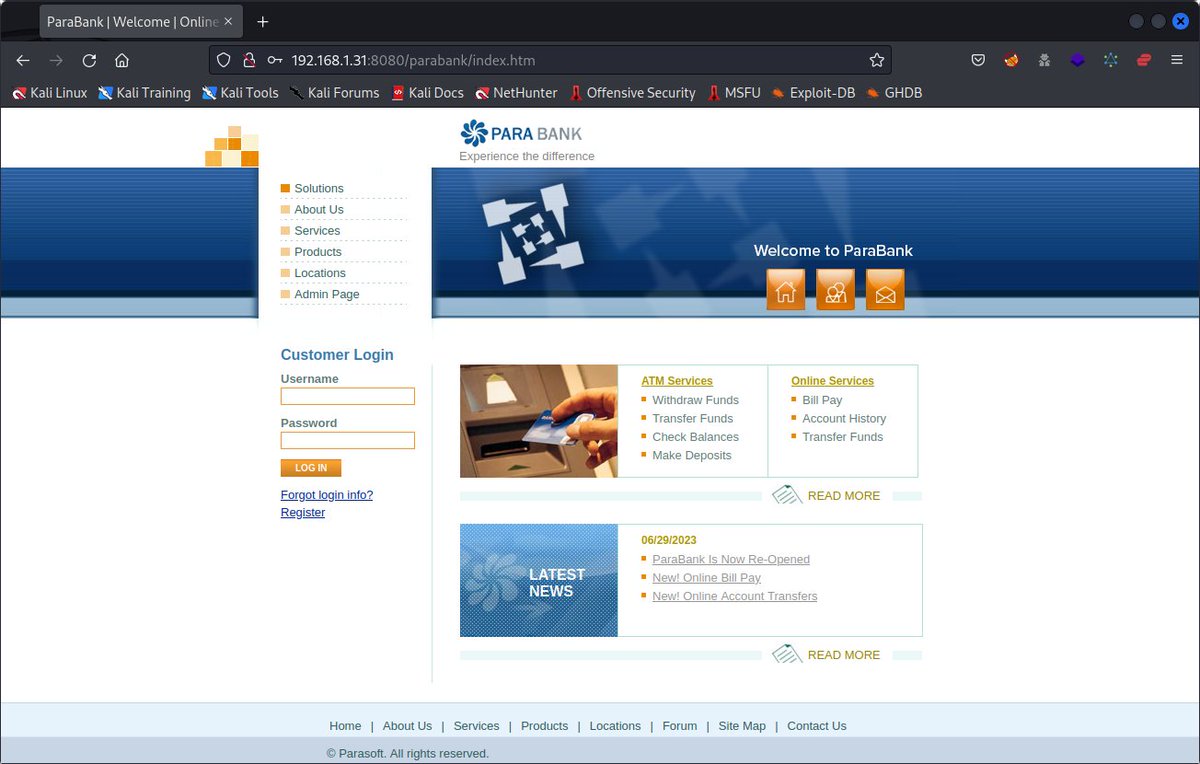Open browser home page icon
The height and width of the screenshot is (764, 1200).
pos(121,60)
